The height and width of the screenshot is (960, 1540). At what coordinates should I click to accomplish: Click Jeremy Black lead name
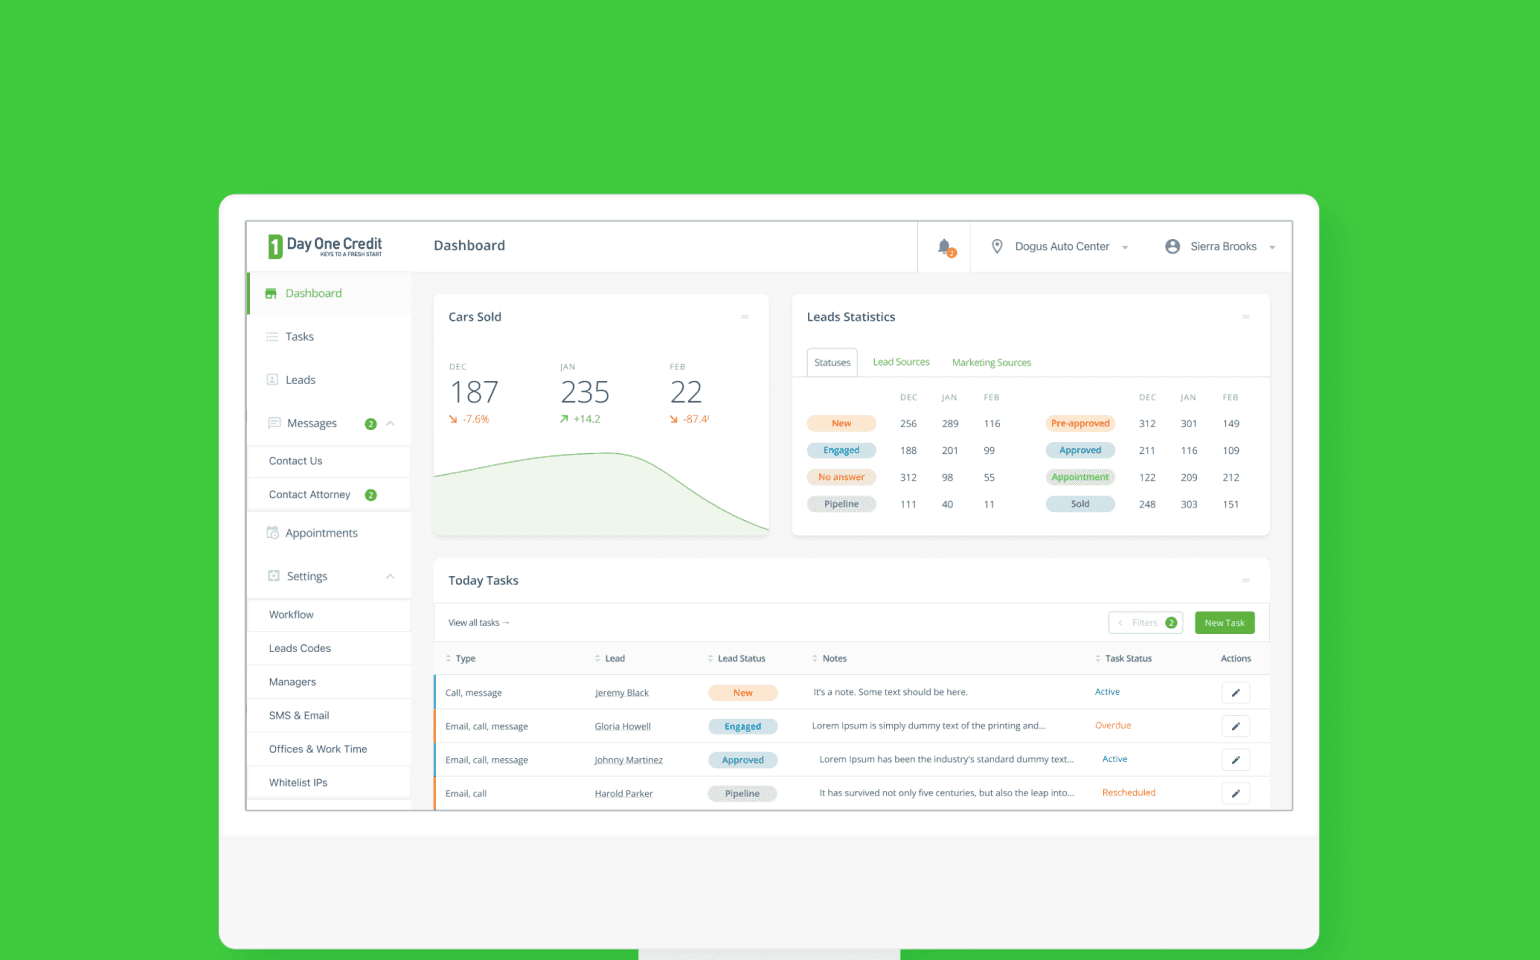(622, 693)
